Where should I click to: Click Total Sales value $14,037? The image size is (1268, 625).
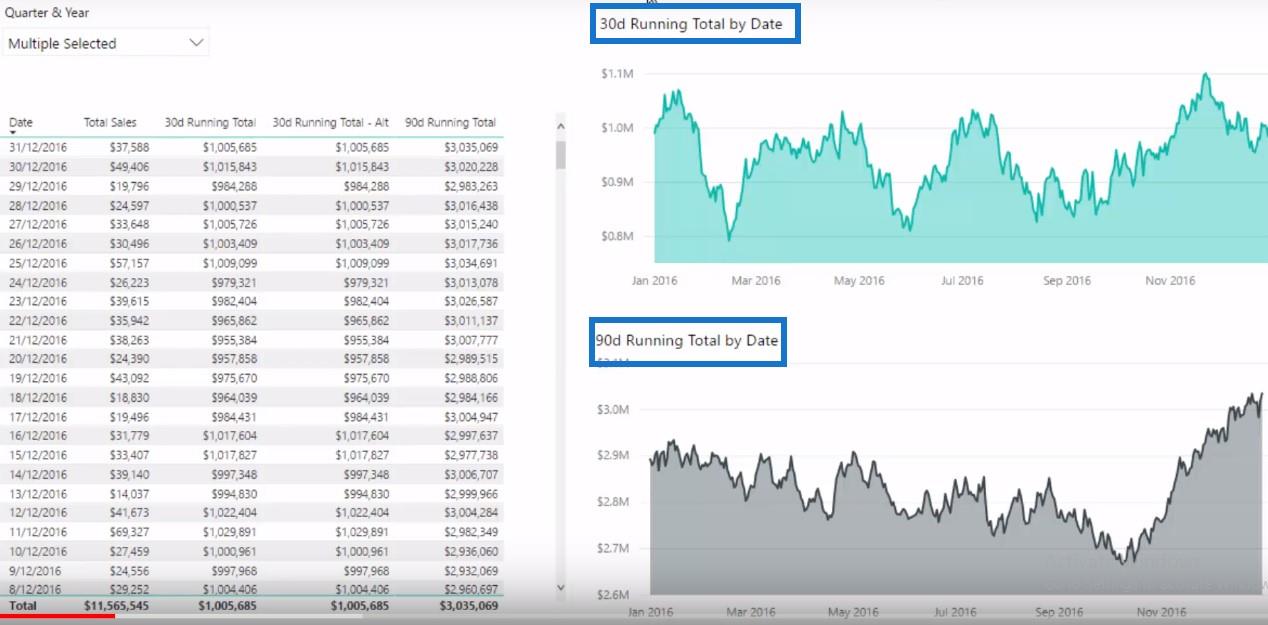(x=129, y=494)
